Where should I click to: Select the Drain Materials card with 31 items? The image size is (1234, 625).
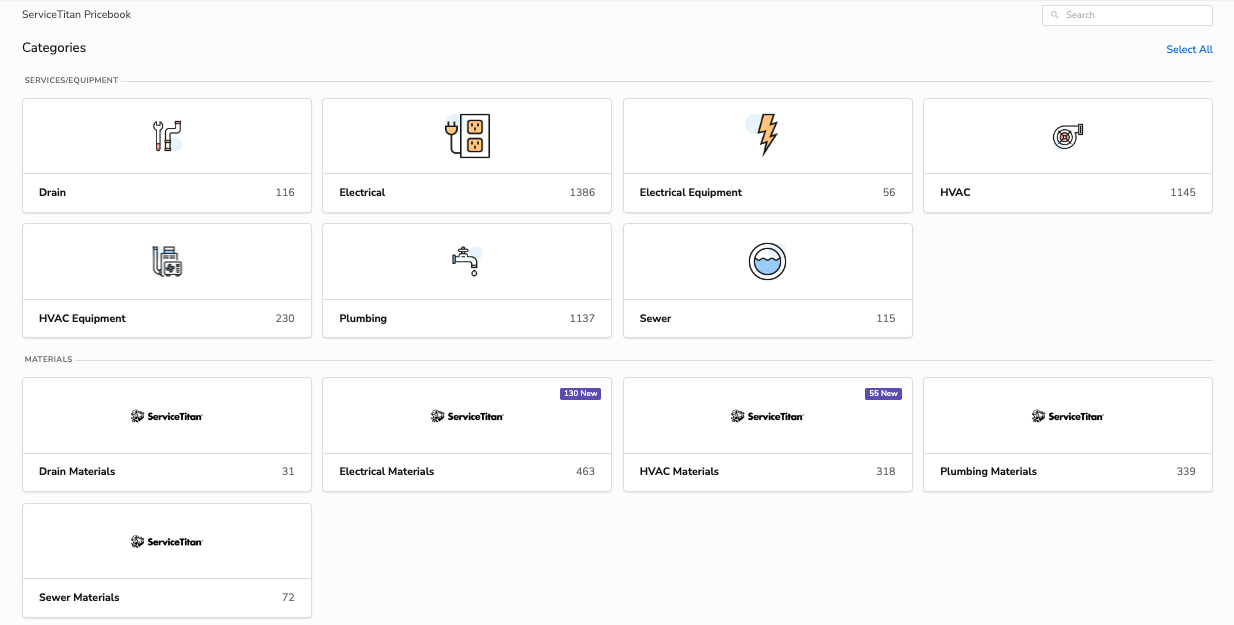[x=166, y=435]
